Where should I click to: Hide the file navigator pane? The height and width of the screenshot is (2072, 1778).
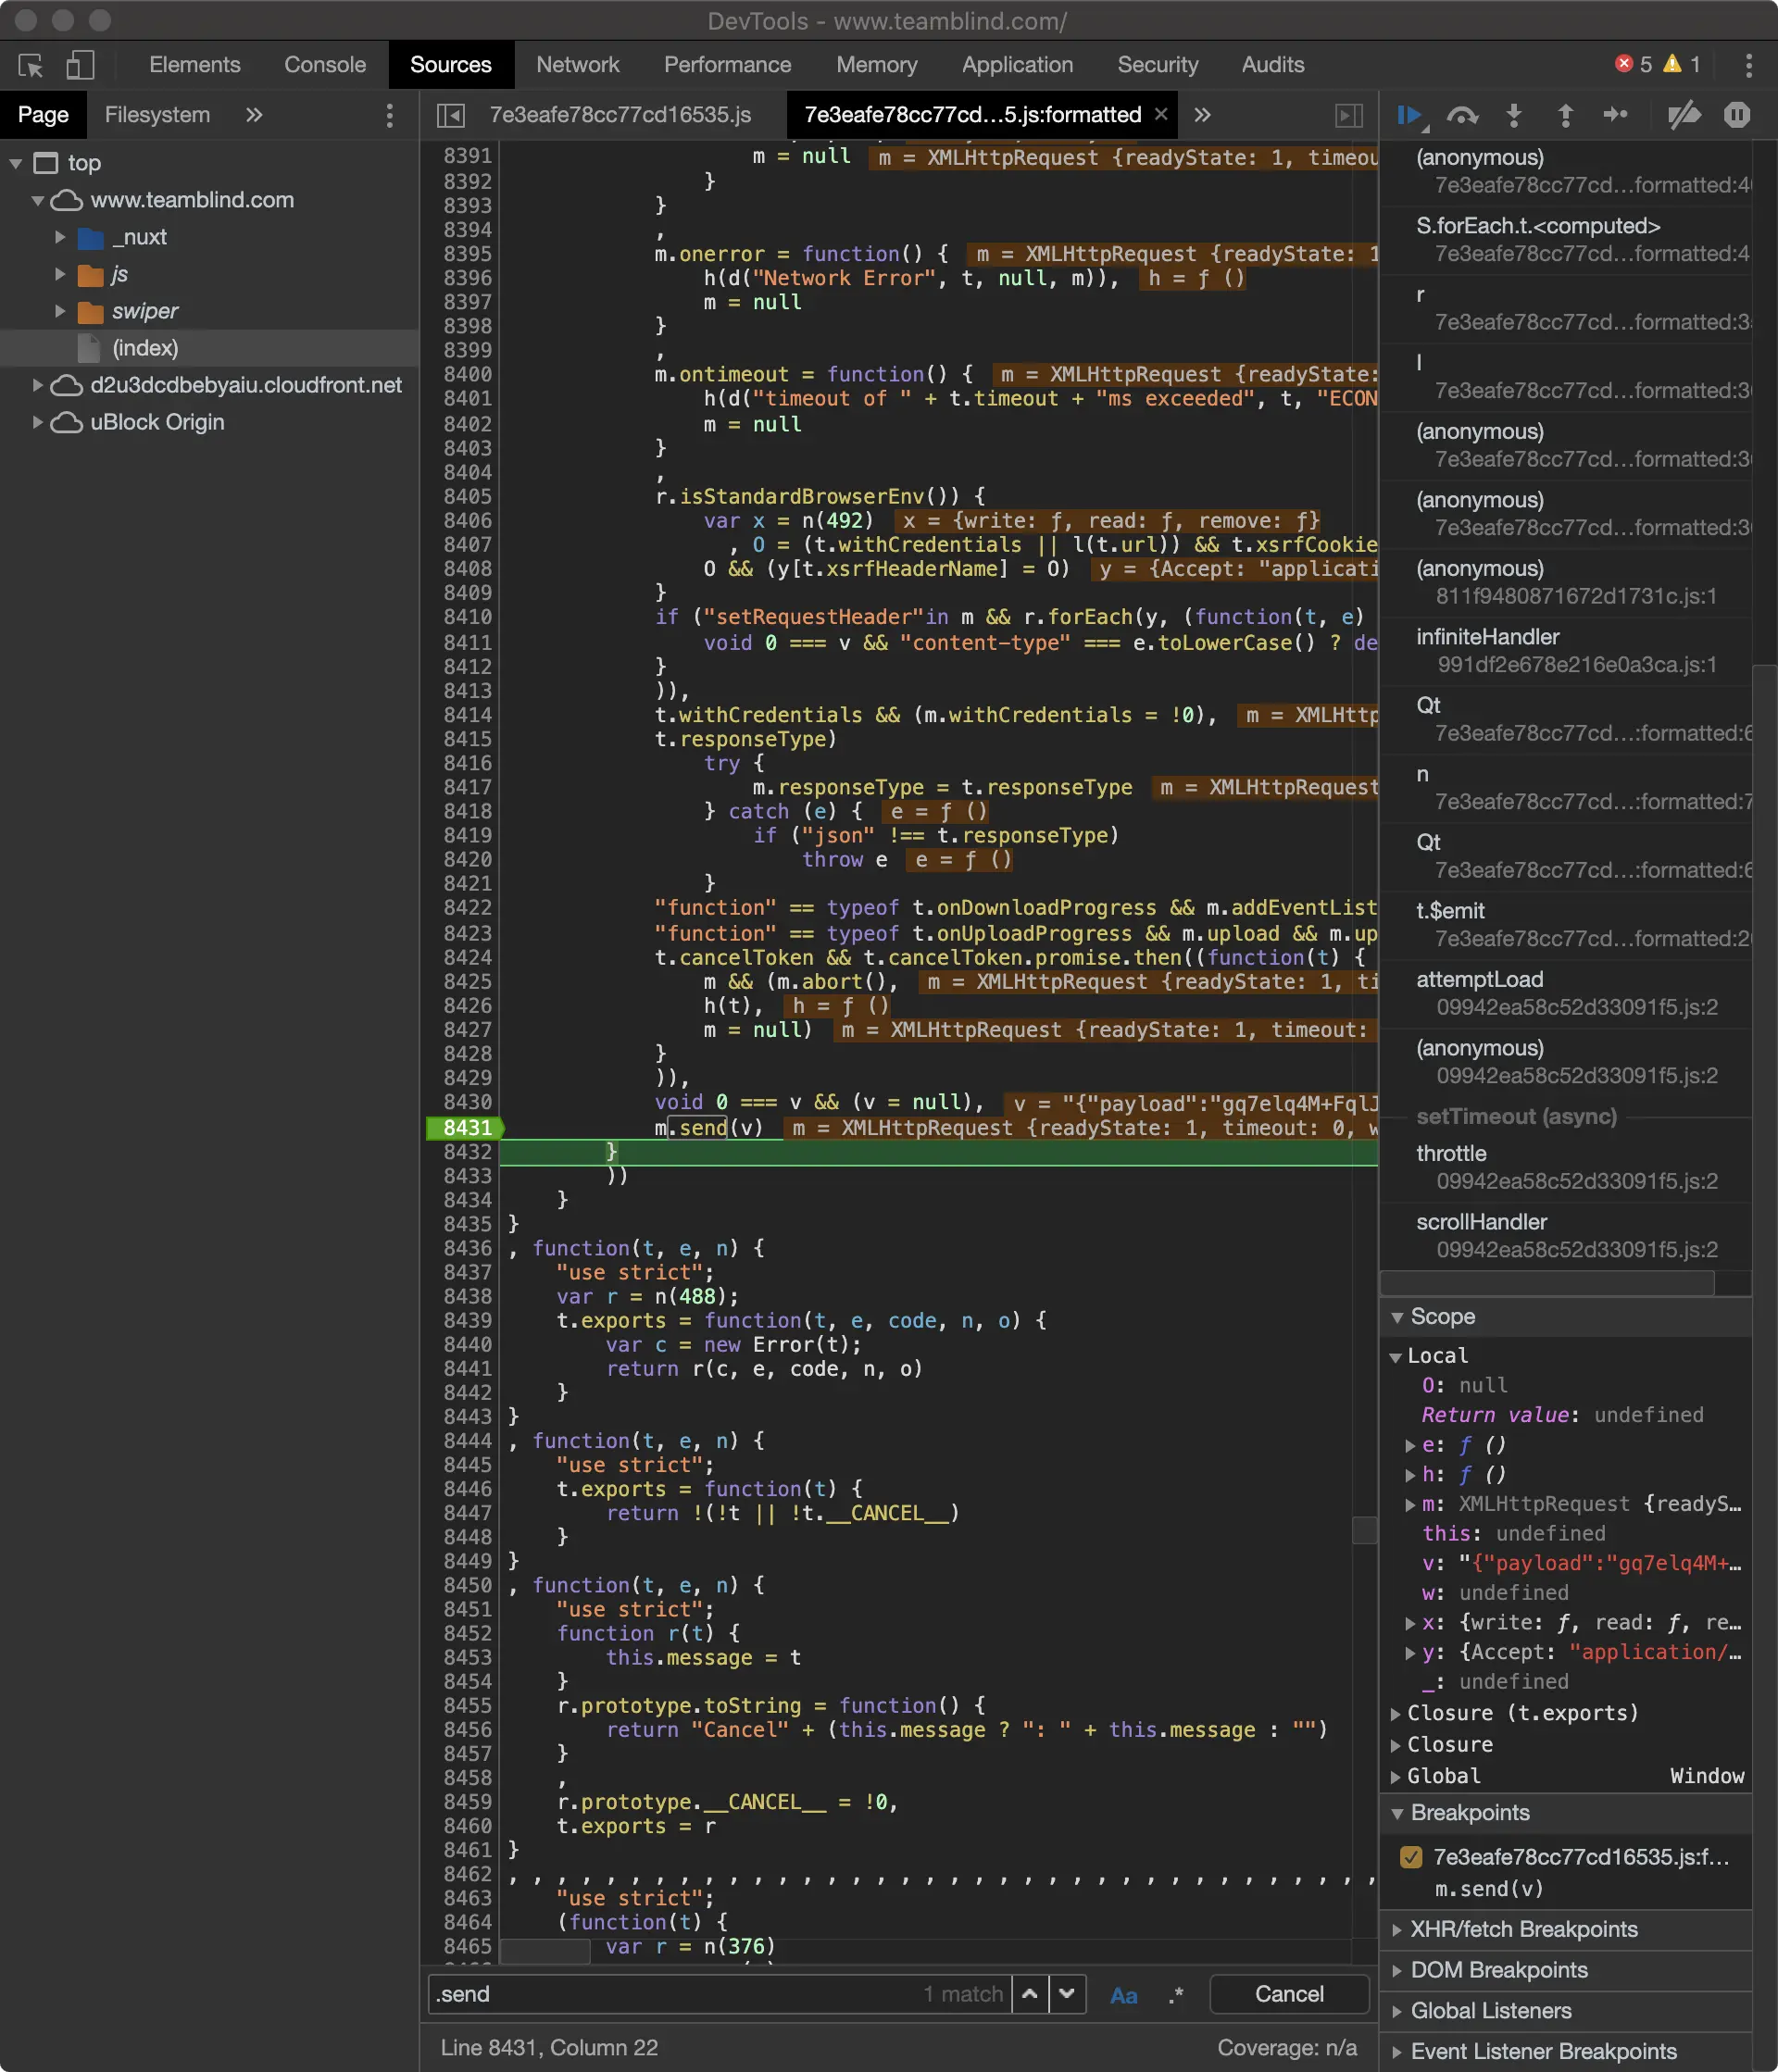point(450,116)
